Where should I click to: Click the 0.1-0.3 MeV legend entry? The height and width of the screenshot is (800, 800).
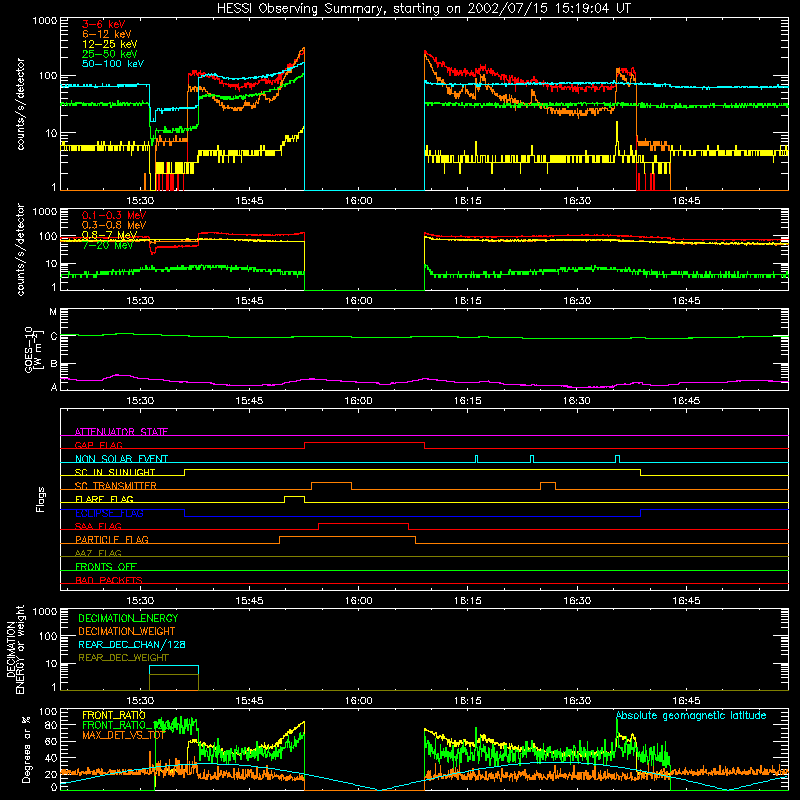(114, 215)
